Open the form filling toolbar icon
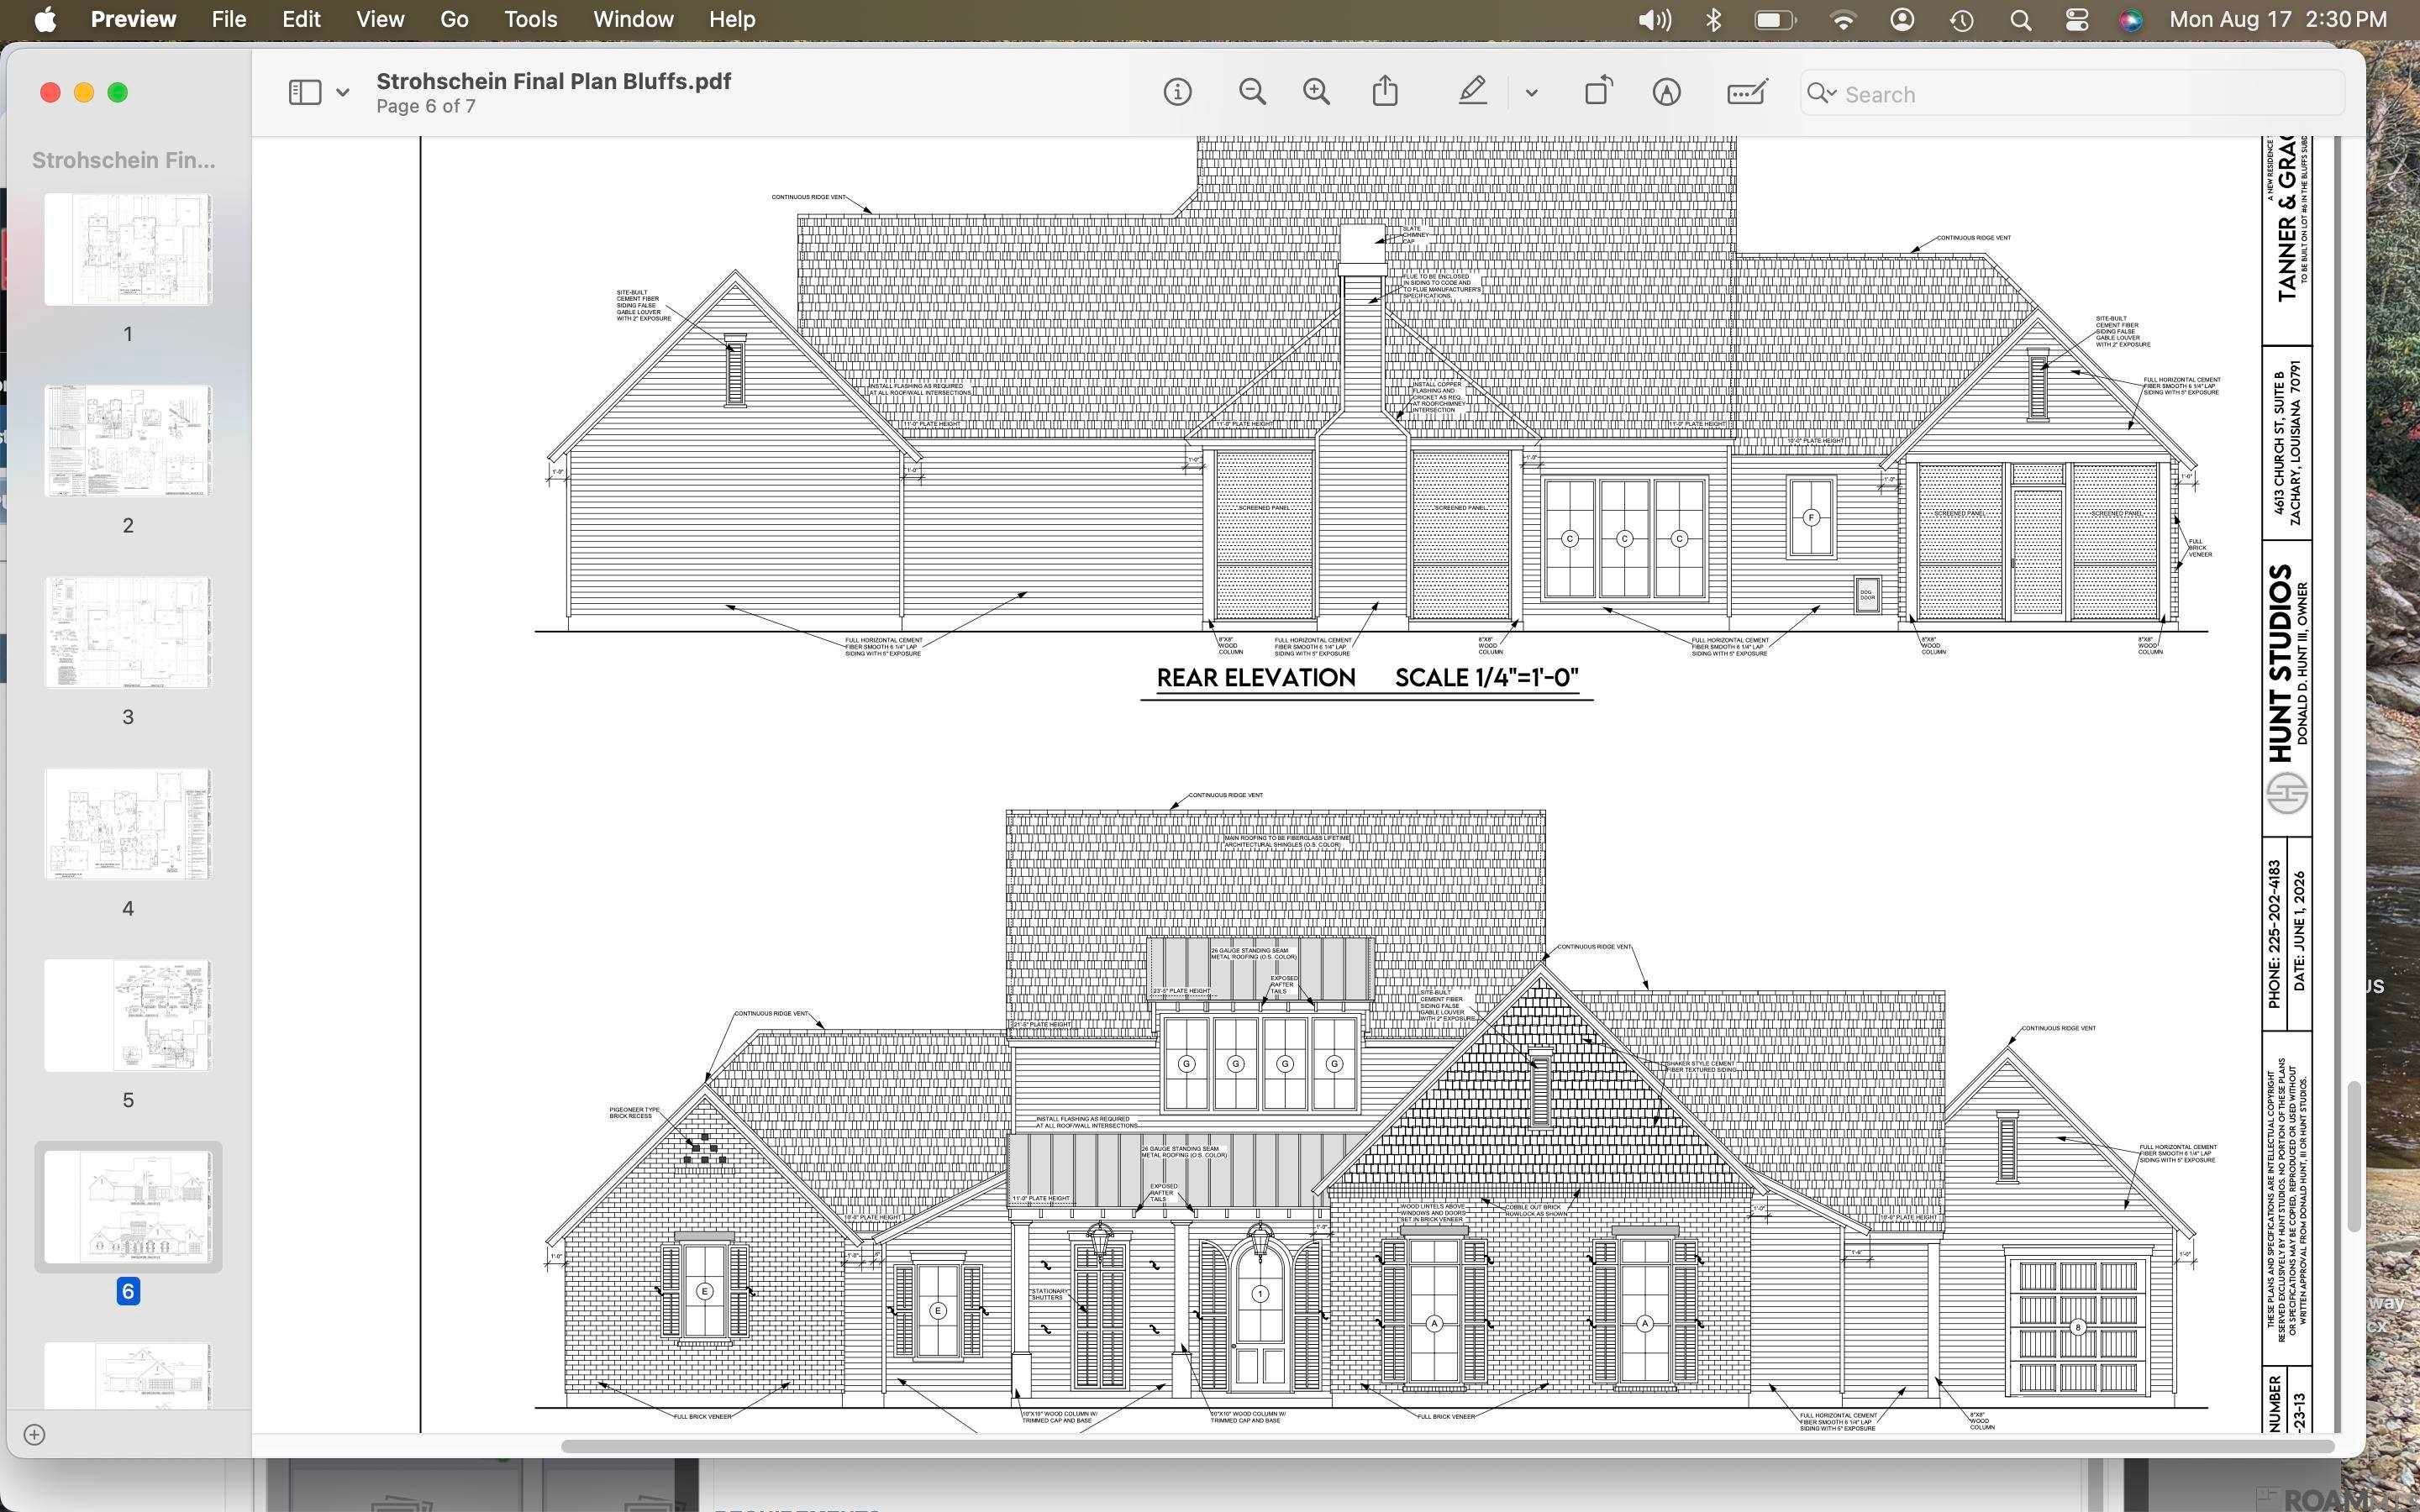 pyautogui.click(x=1747, y=92)
